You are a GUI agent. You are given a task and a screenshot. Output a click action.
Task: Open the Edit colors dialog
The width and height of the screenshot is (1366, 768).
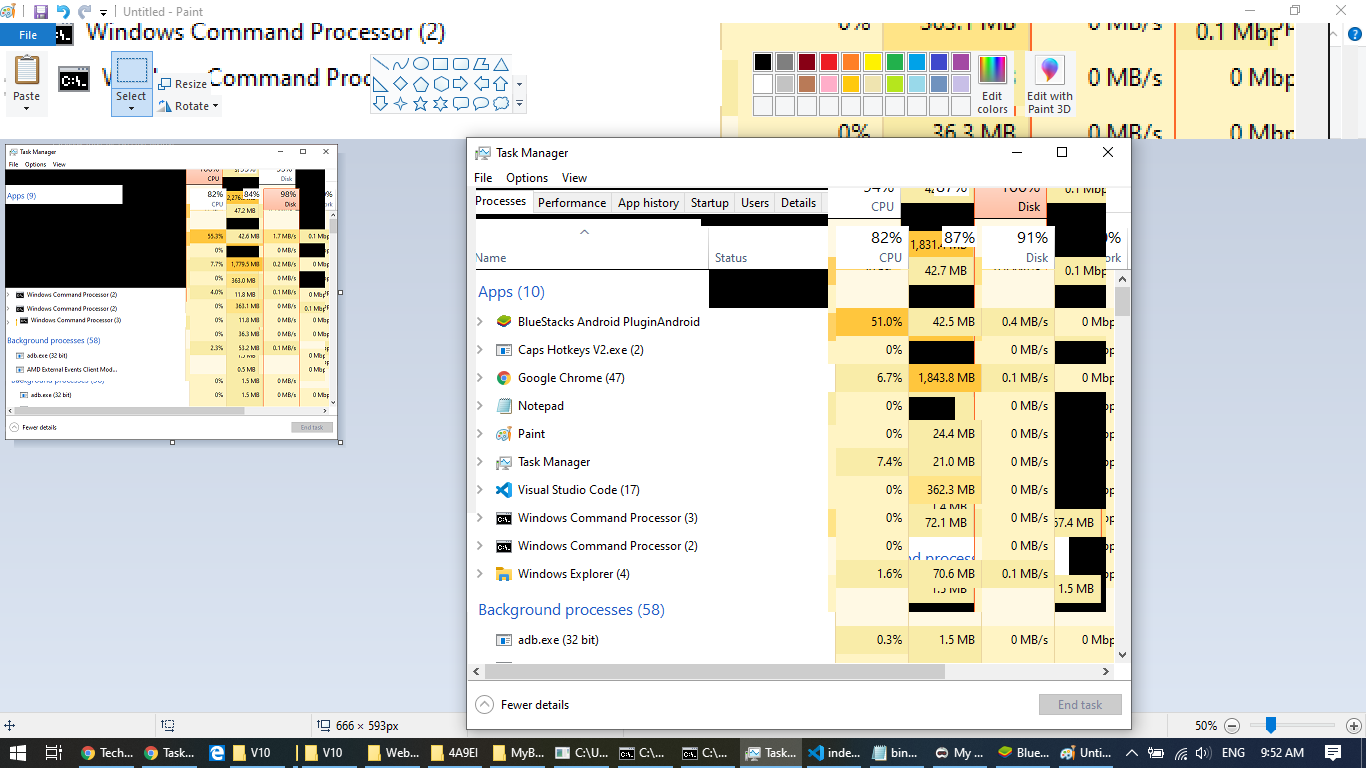pyautogui.click(x=992, y=85)
